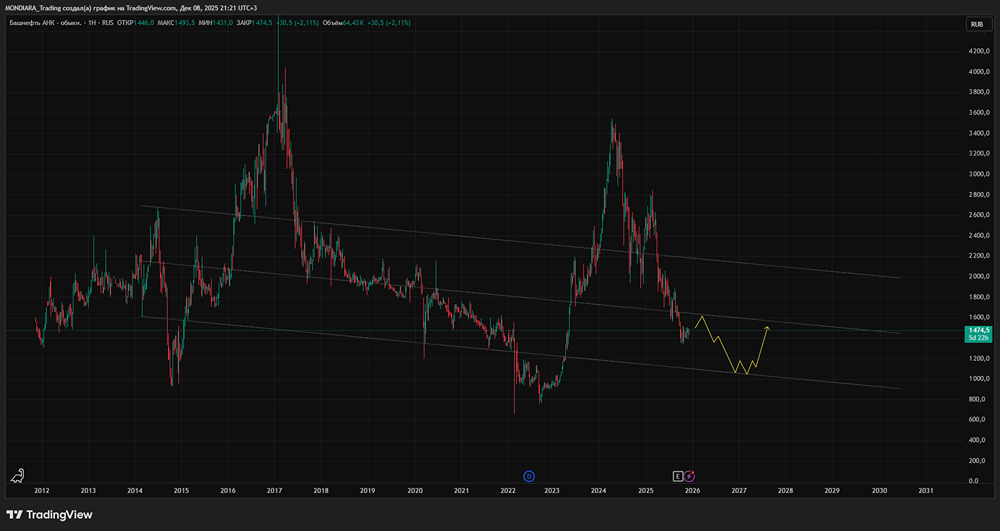Screen dimensions: 1000x531
Task: Click the 2026 label on time axis
Action: tap(692, 491)
